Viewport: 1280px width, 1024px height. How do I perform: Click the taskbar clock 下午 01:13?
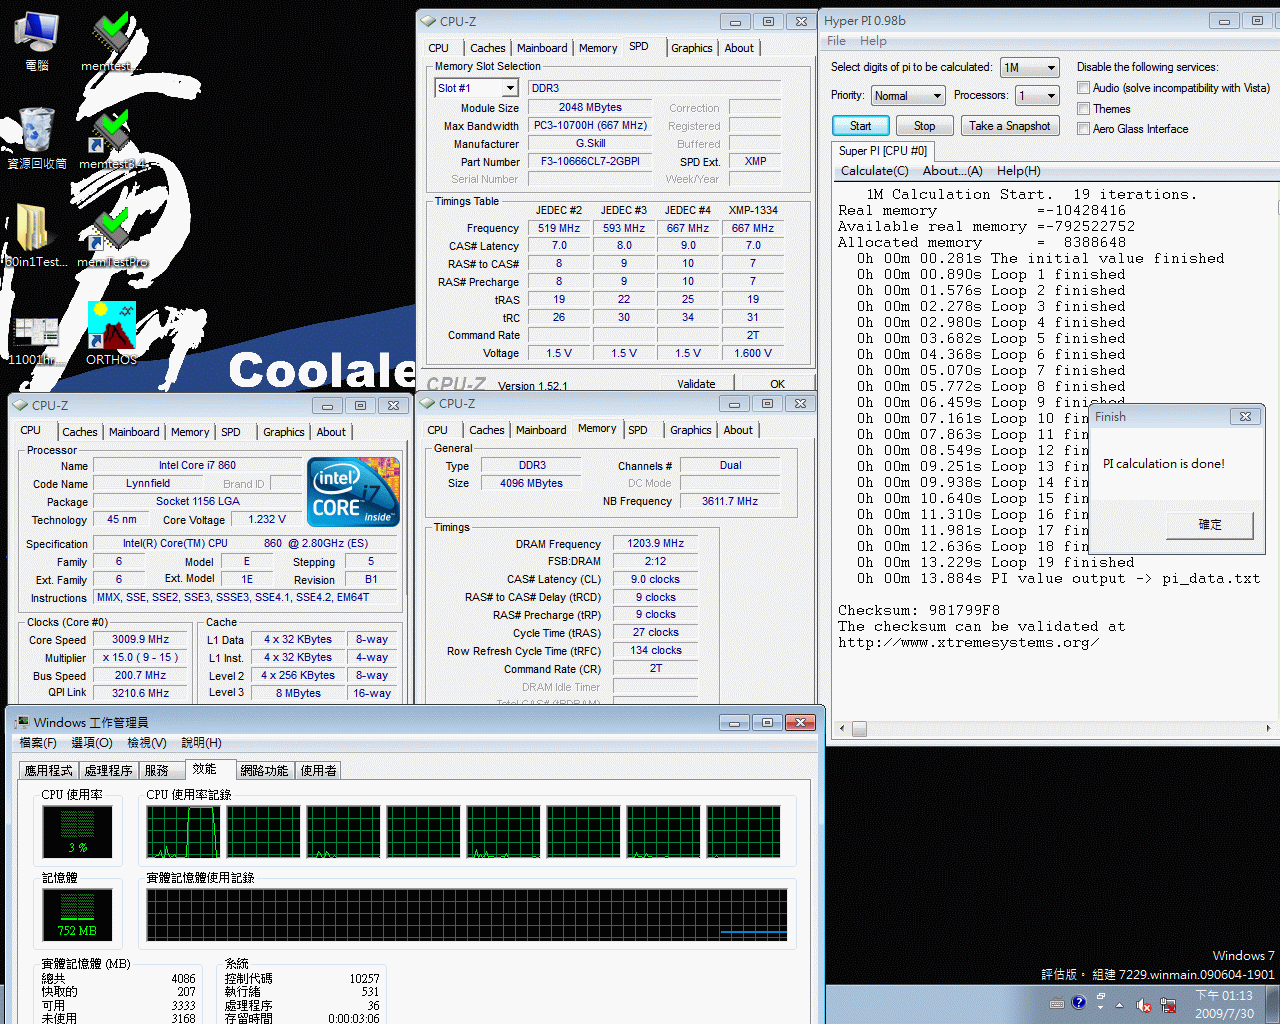click(x=1224, y=1004)
